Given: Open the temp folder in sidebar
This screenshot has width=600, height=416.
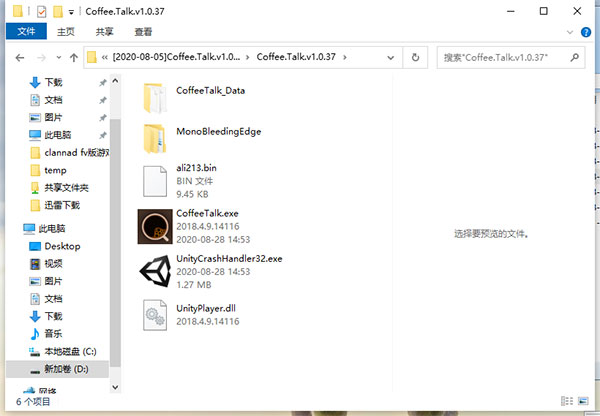Looking at the screenshot, I should (x=55, y=170).
